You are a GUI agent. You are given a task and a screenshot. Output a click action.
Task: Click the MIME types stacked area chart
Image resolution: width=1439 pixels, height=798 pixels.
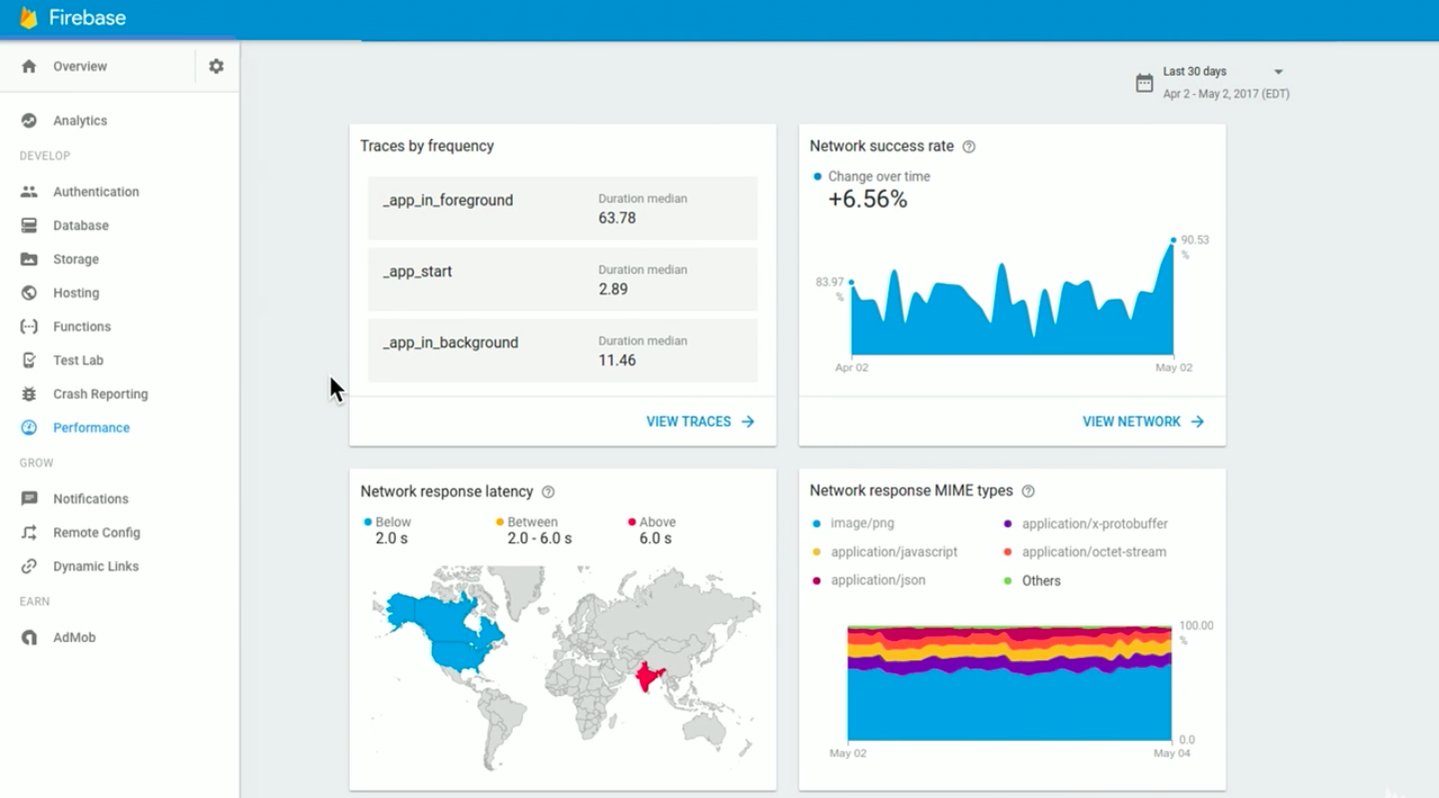click(x=1009, y=683)
